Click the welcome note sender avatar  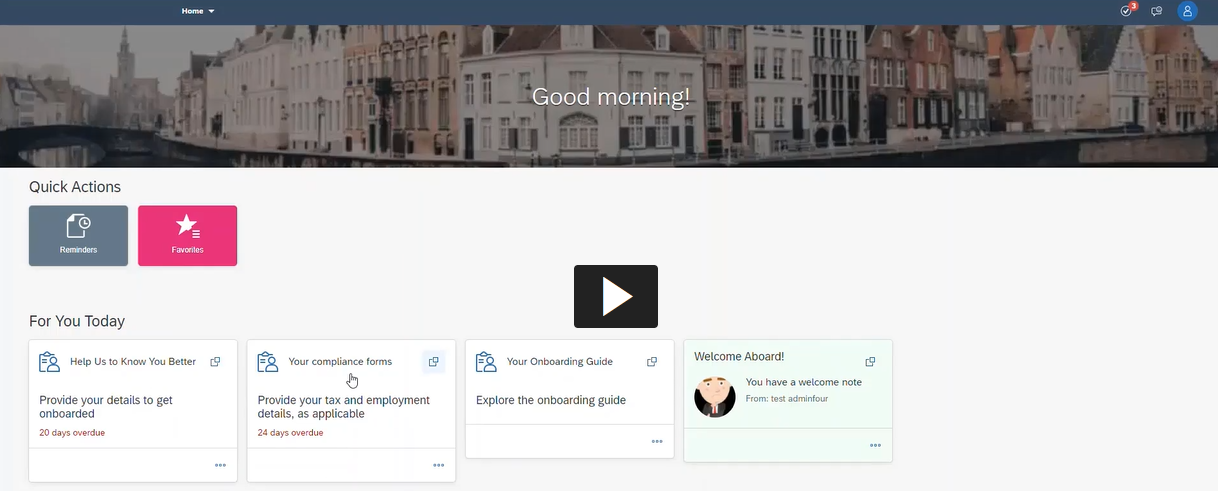[x=715, y=397]
